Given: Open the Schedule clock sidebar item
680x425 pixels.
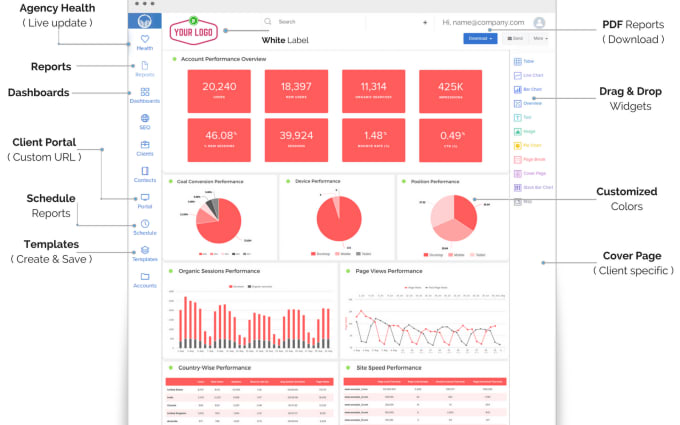Looking at the screenshot, I should pos(145,228).
